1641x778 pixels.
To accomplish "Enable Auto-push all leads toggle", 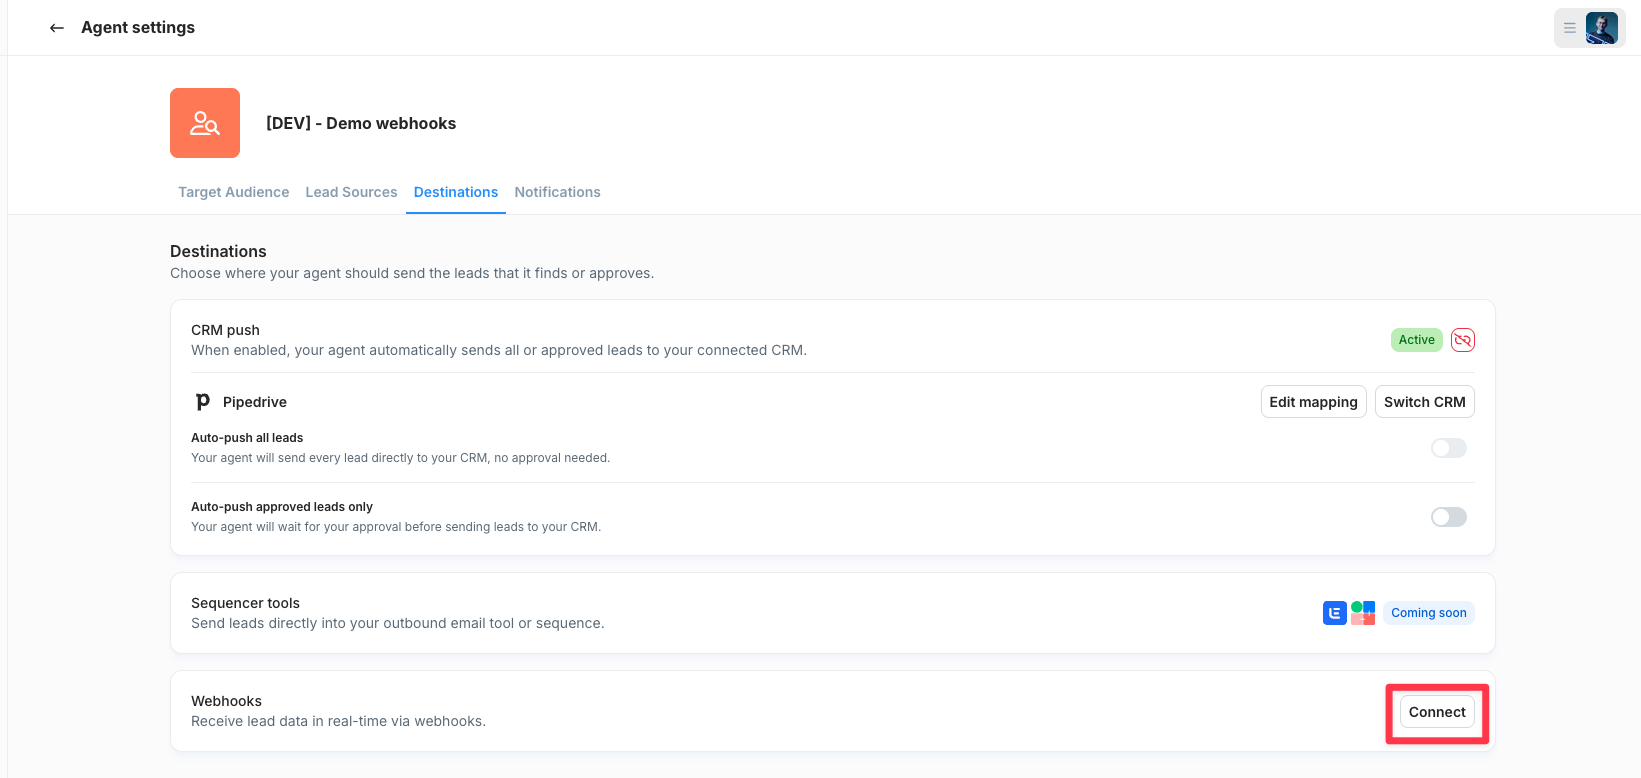I will [1448, 448].
